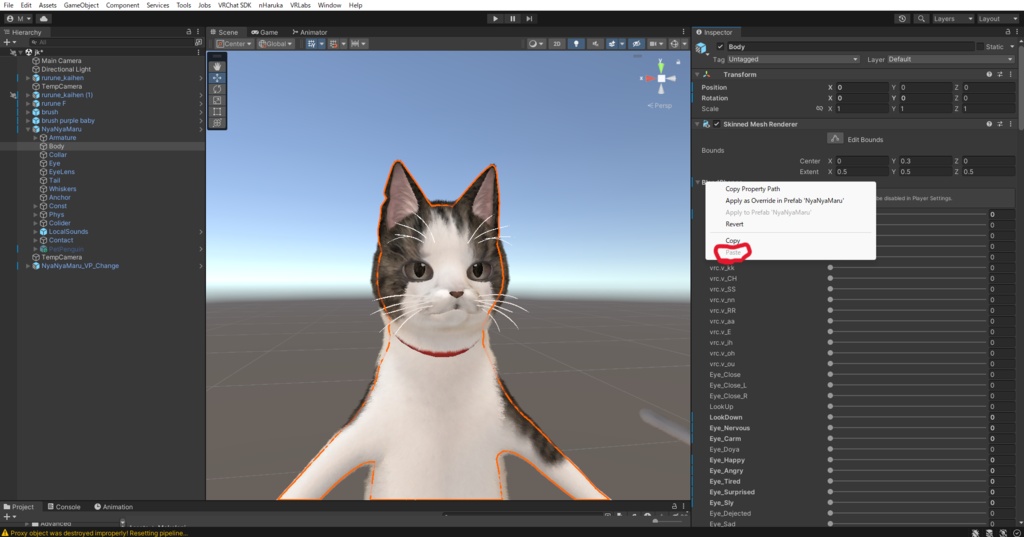This screenshot has height=537, width=1024.
Task: Lock the Inspector panel
Action: point(1007,31)
